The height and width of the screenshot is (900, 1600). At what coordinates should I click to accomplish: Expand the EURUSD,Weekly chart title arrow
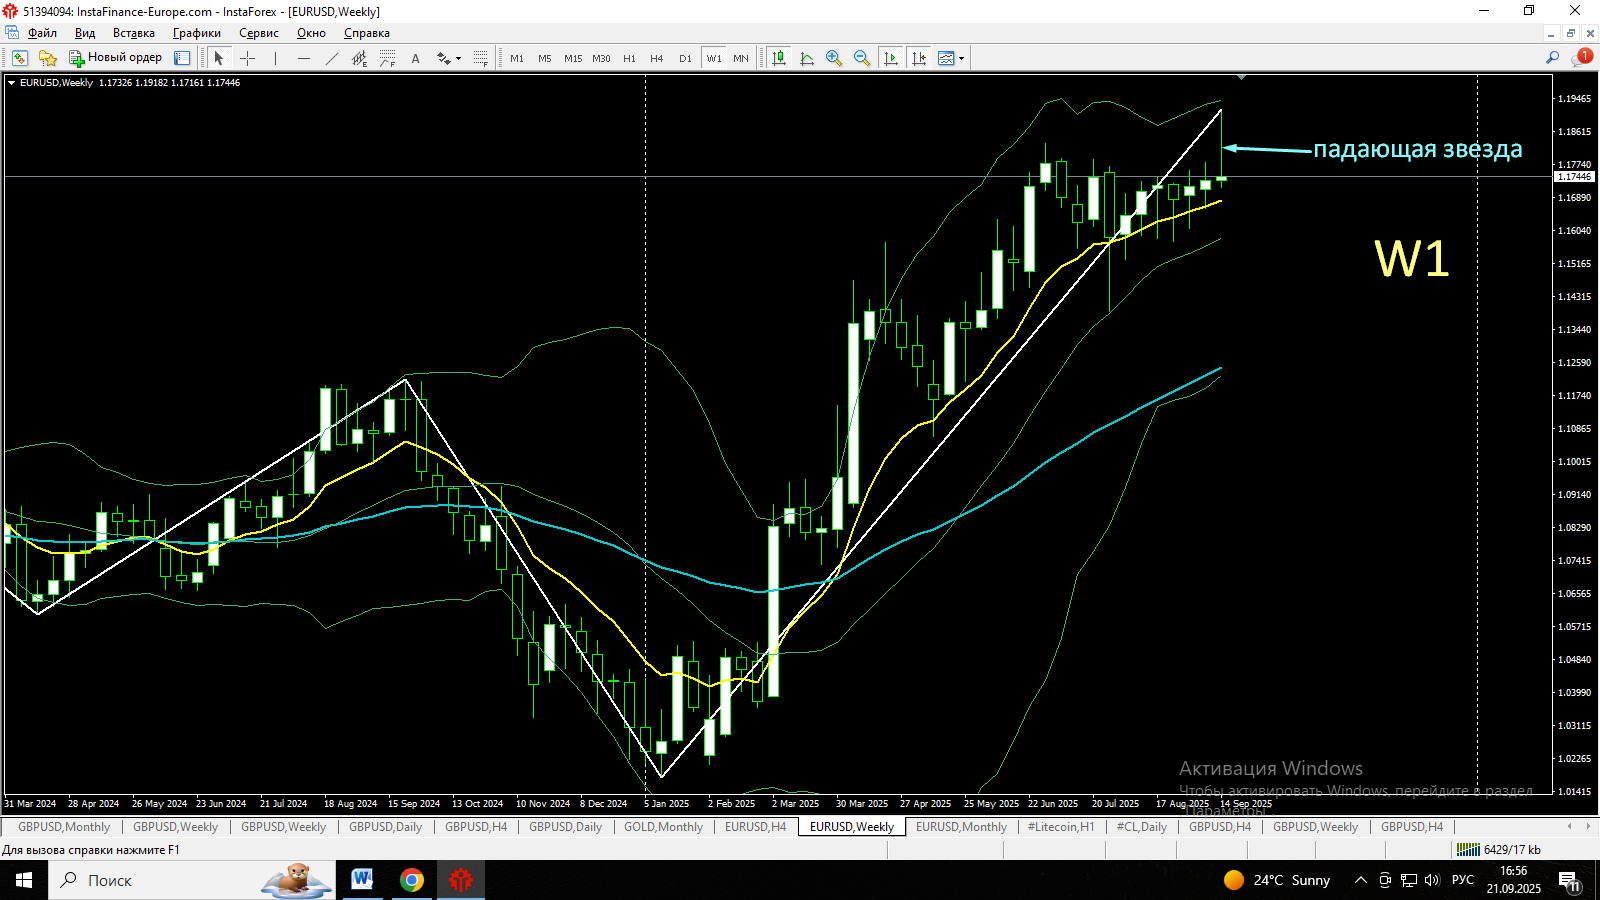[x=11, y=83]
